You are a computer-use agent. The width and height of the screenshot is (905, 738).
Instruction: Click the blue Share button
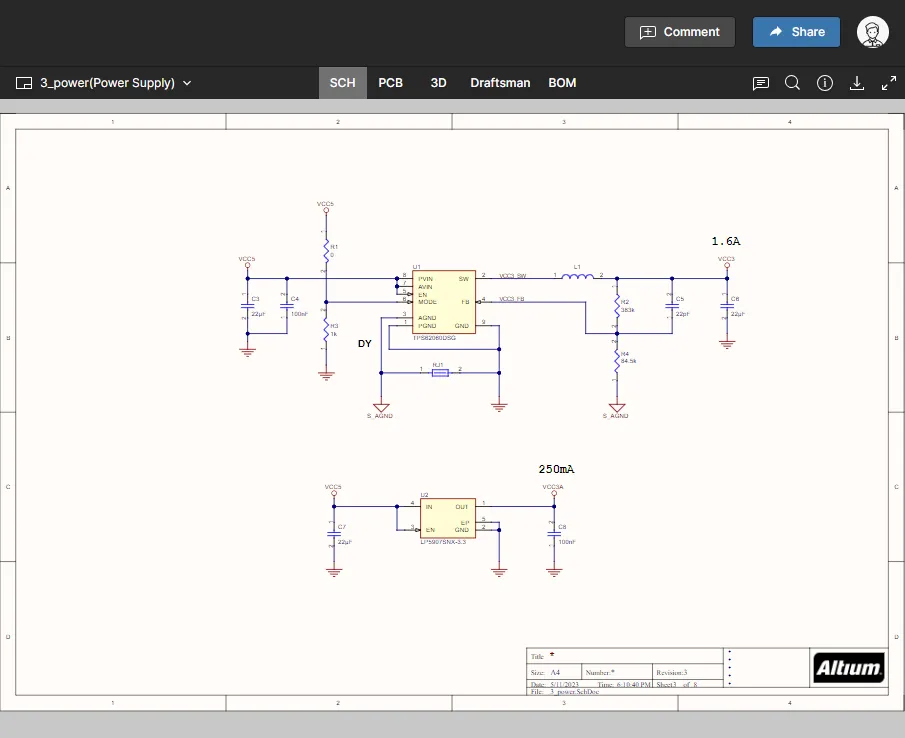click(x=796, y=32)
